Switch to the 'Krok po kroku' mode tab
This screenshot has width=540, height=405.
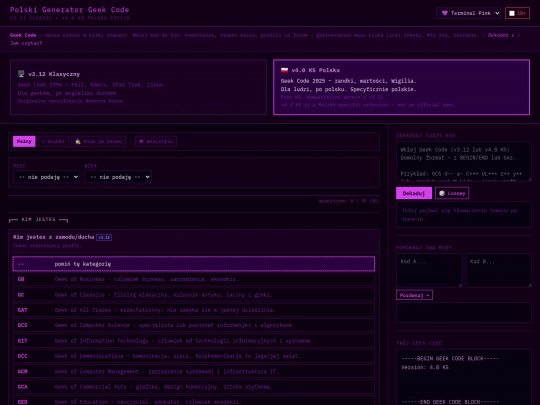(x=98, y=142)
